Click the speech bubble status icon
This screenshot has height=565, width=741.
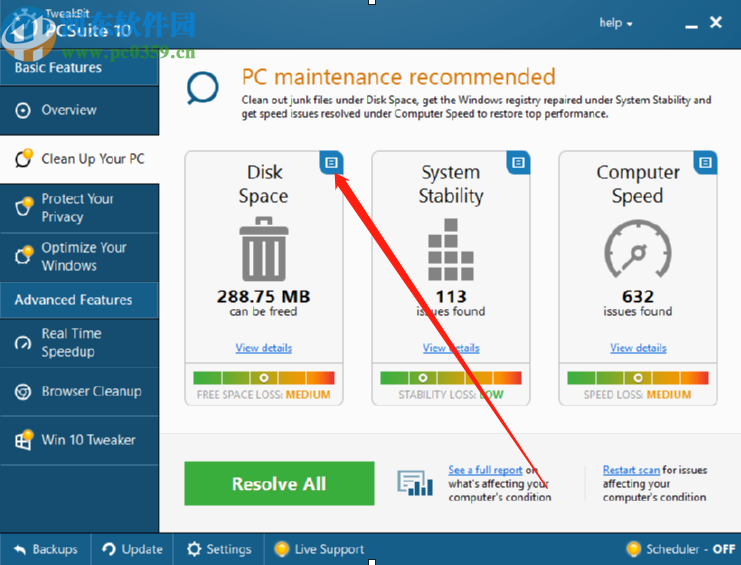203,88
